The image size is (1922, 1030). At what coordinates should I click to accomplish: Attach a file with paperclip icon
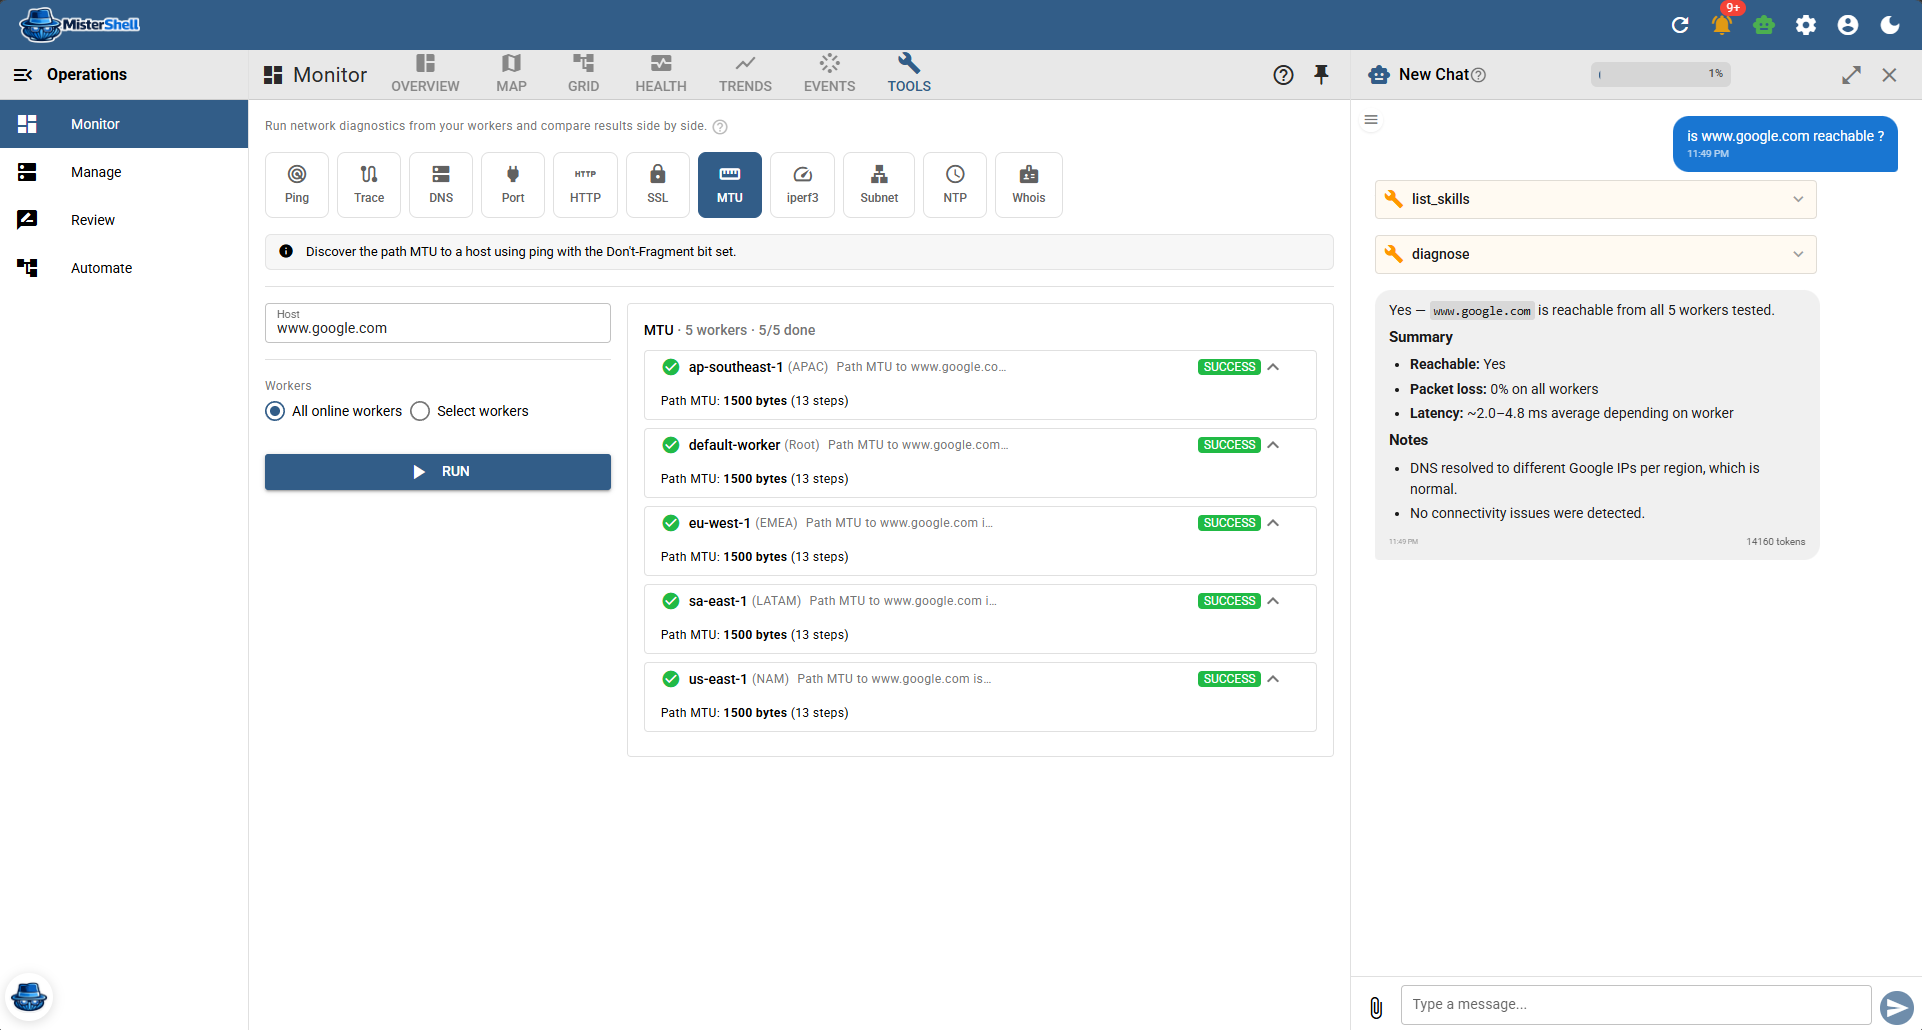click(1376, 1008)
